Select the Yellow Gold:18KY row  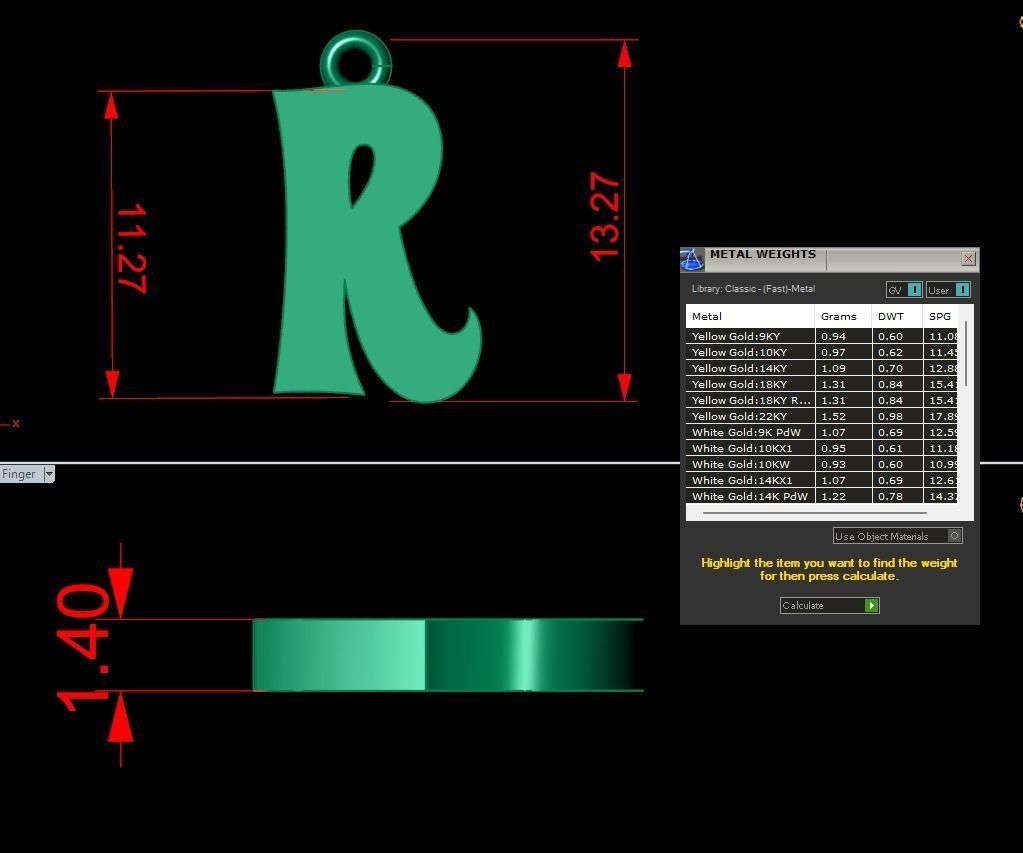tap(821, 384)
